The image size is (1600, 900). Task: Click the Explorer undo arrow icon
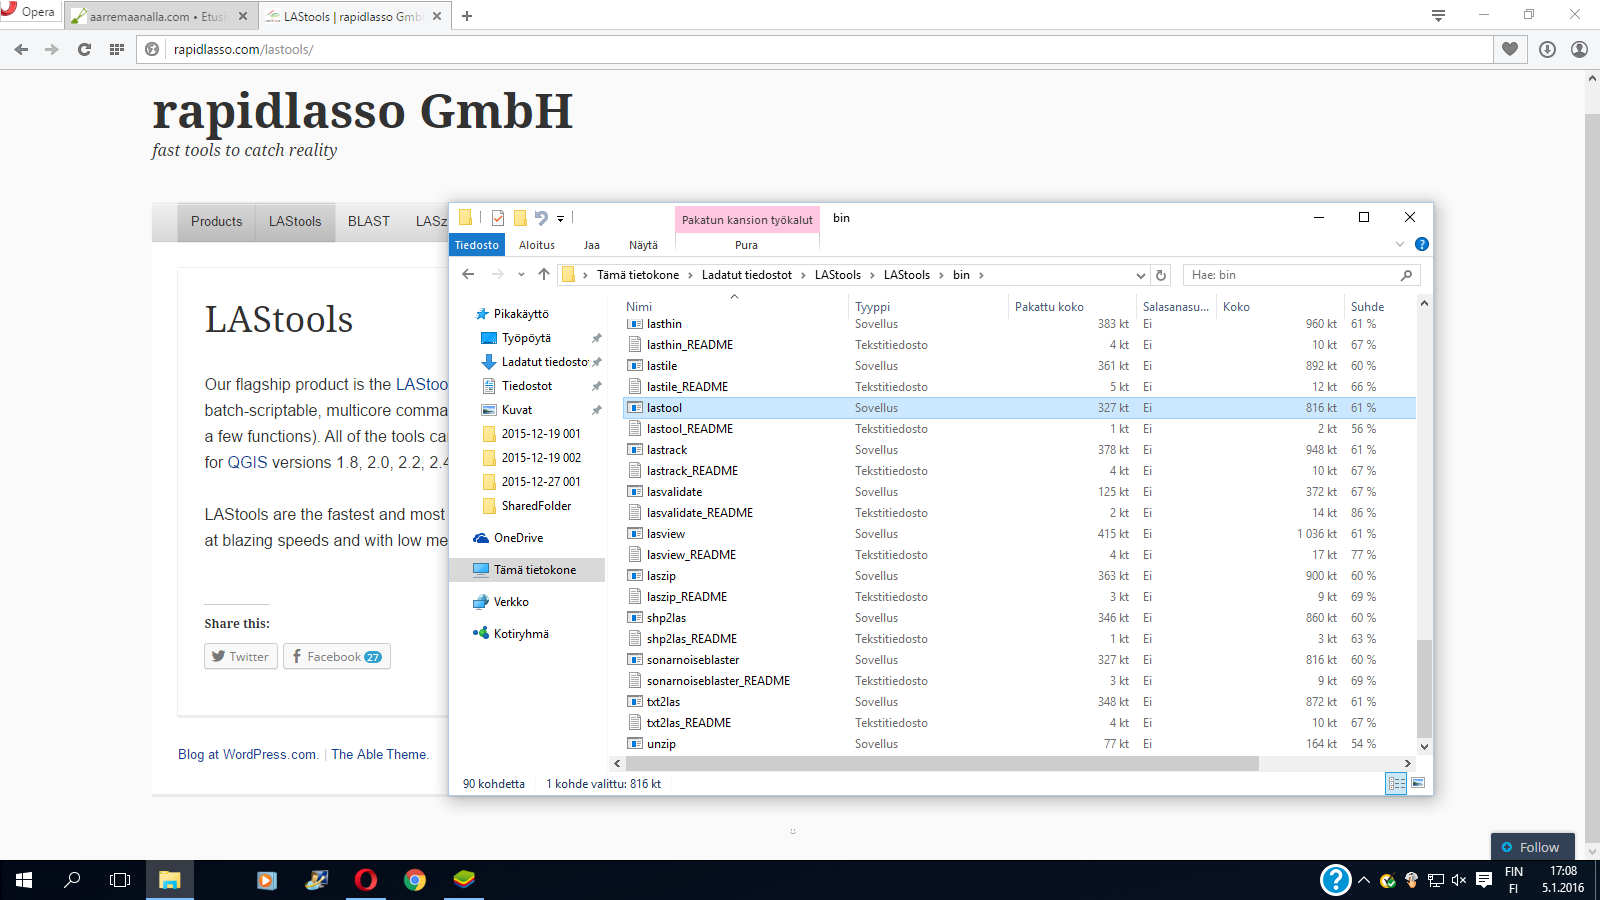[541, 217]
